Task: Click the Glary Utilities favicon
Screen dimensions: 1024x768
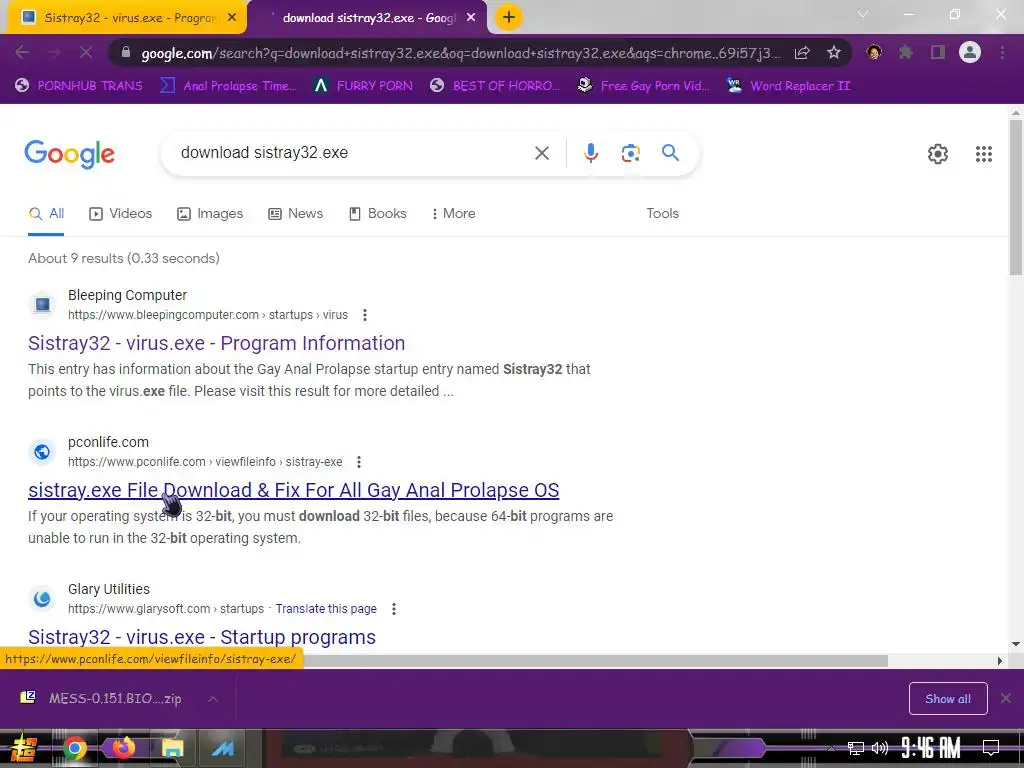Action: (42, 598)
